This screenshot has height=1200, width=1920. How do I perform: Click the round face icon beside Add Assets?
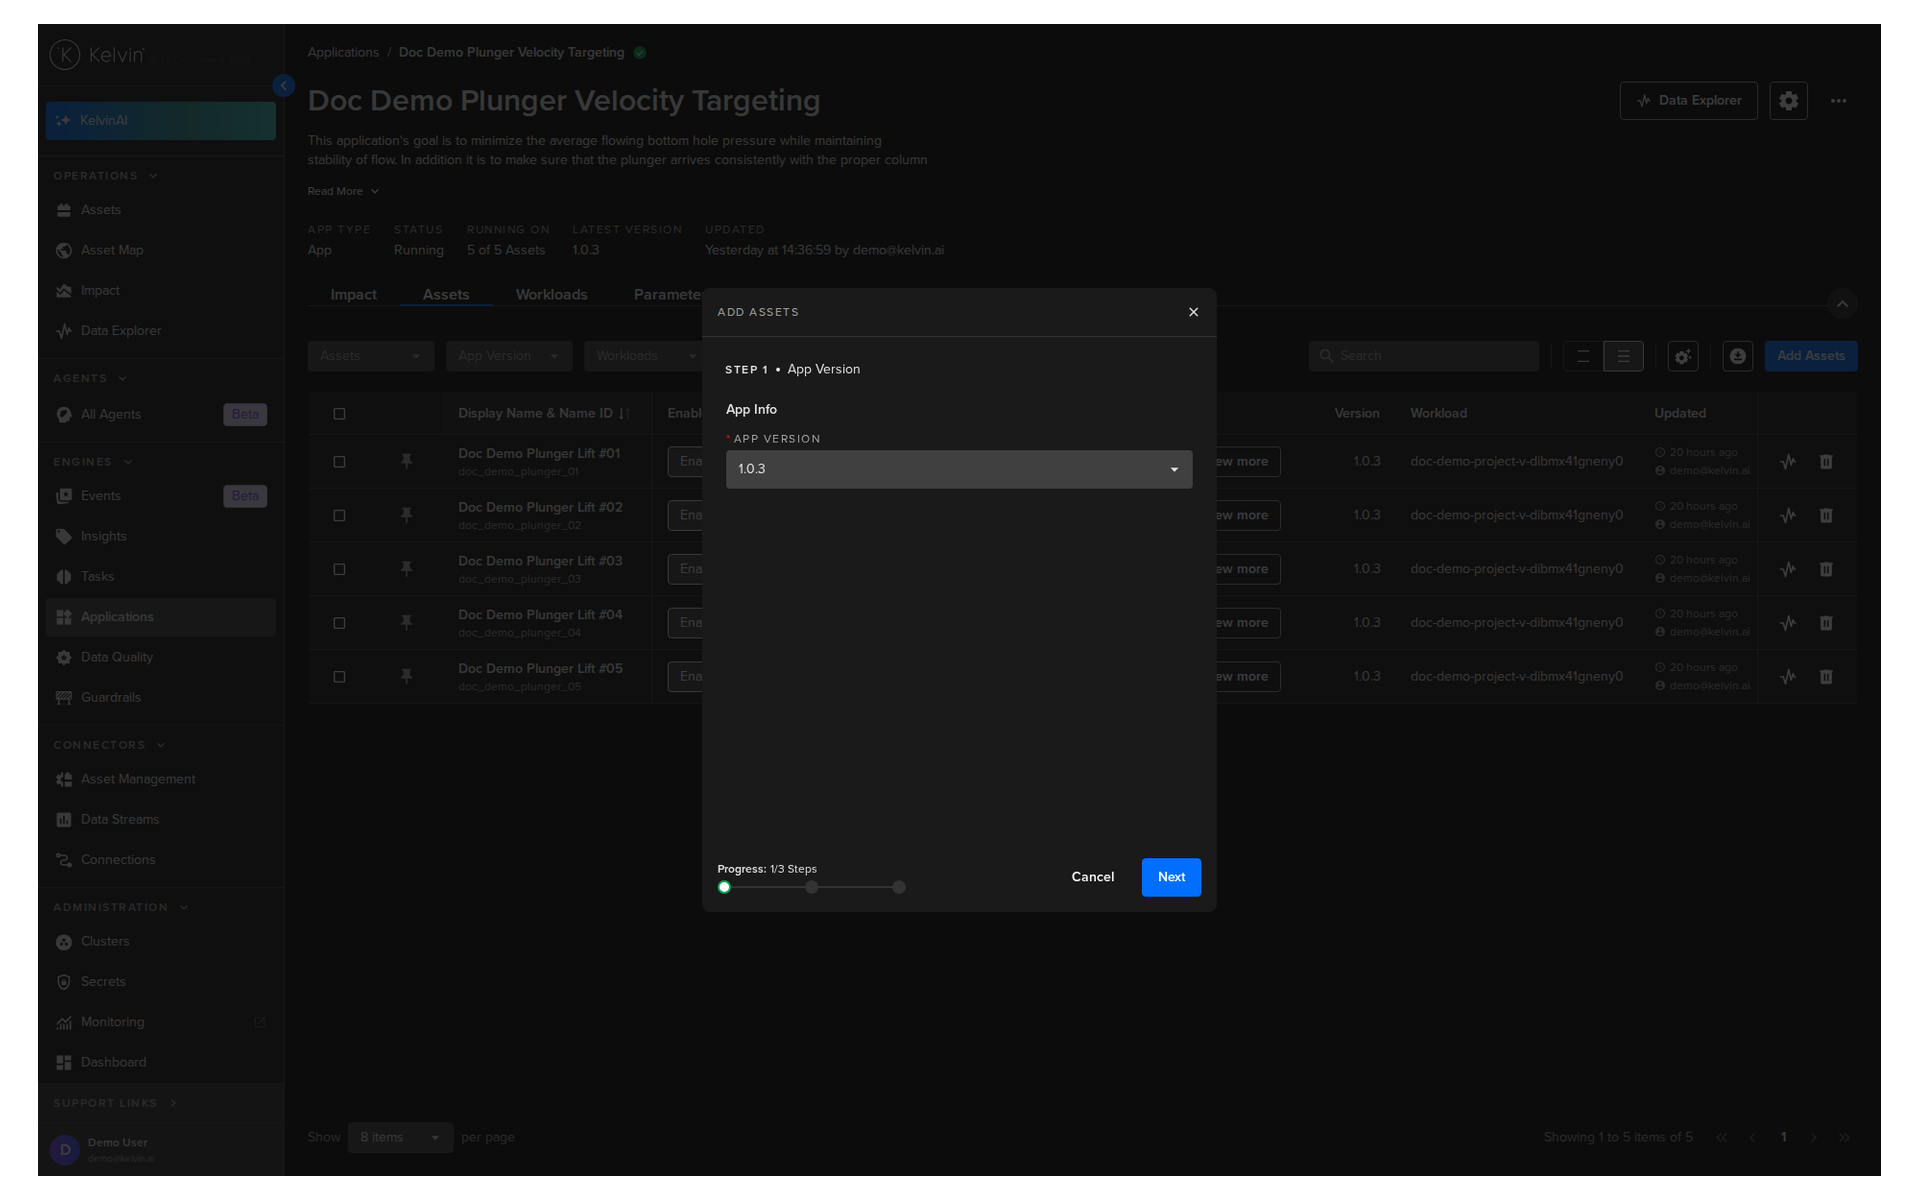(x=1737, y=356)
